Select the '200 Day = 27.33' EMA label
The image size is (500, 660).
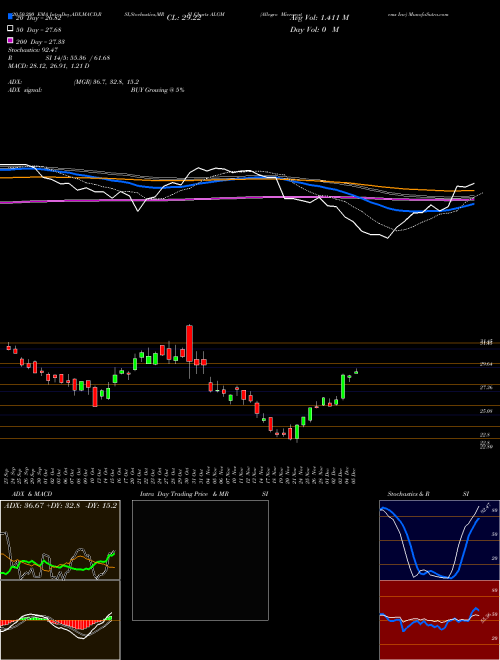(40, 42)
